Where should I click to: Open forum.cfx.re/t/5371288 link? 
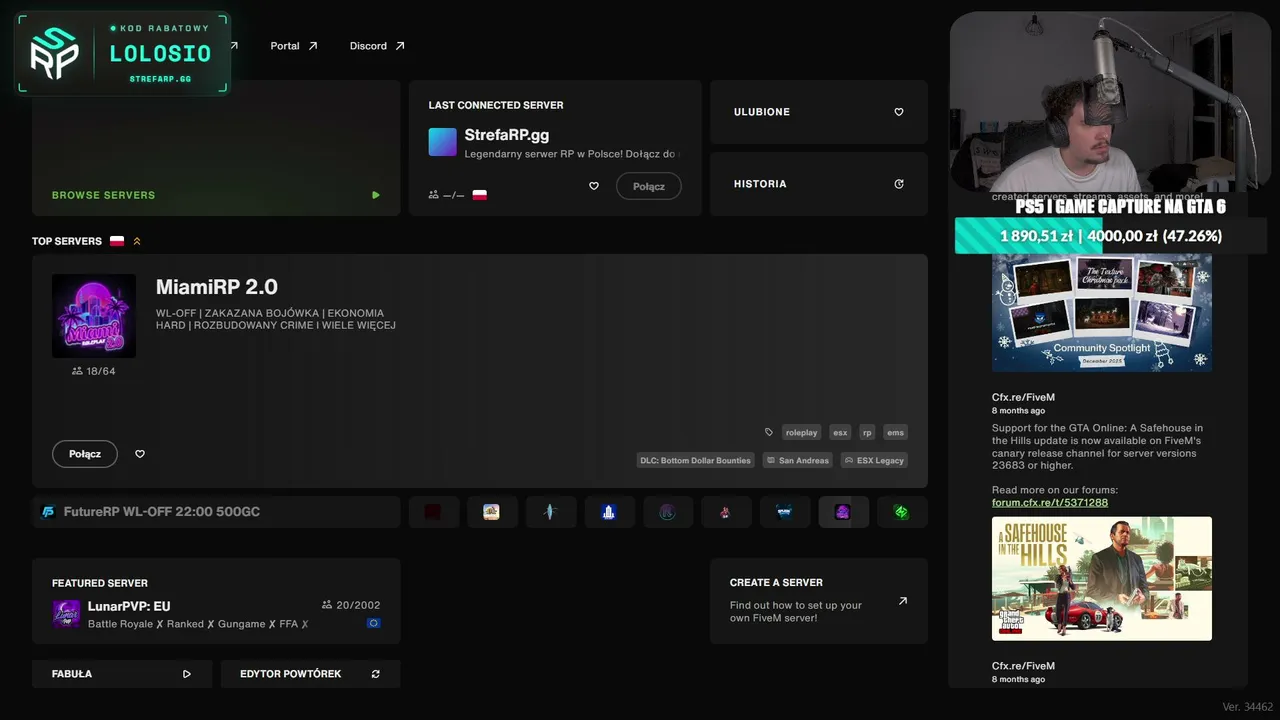pos(1050,502)
